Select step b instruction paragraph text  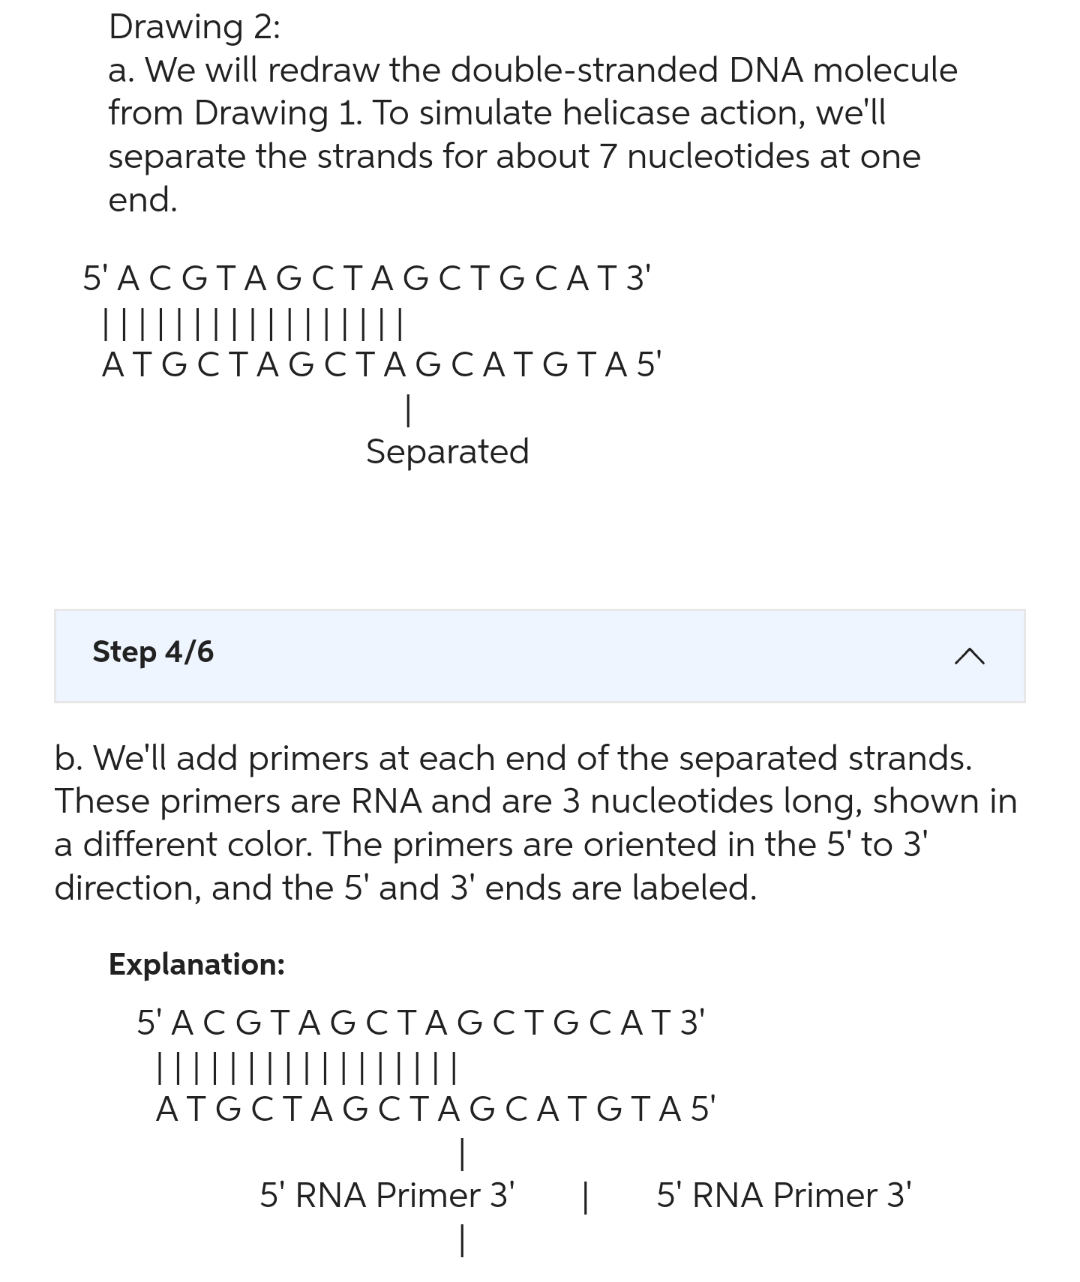535,822
